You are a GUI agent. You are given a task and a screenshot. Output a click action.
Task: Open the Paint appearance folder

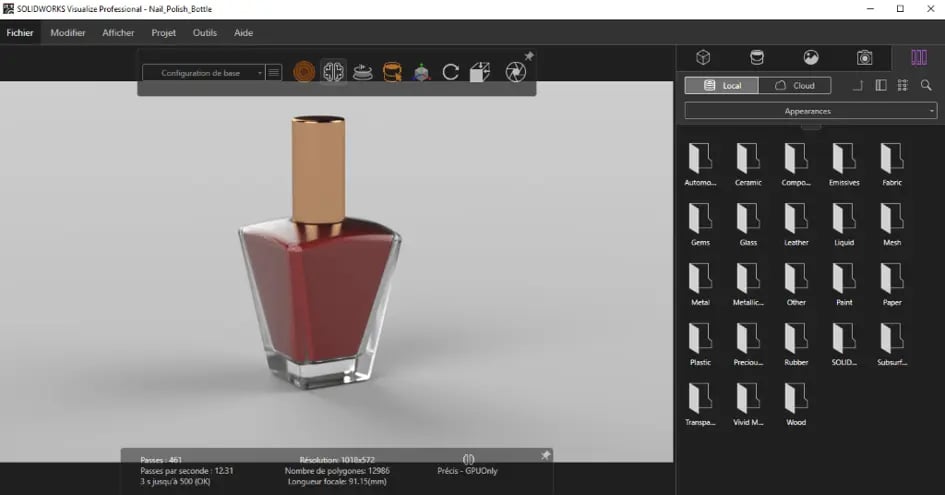pyautogui.click(x=844, y=284)
